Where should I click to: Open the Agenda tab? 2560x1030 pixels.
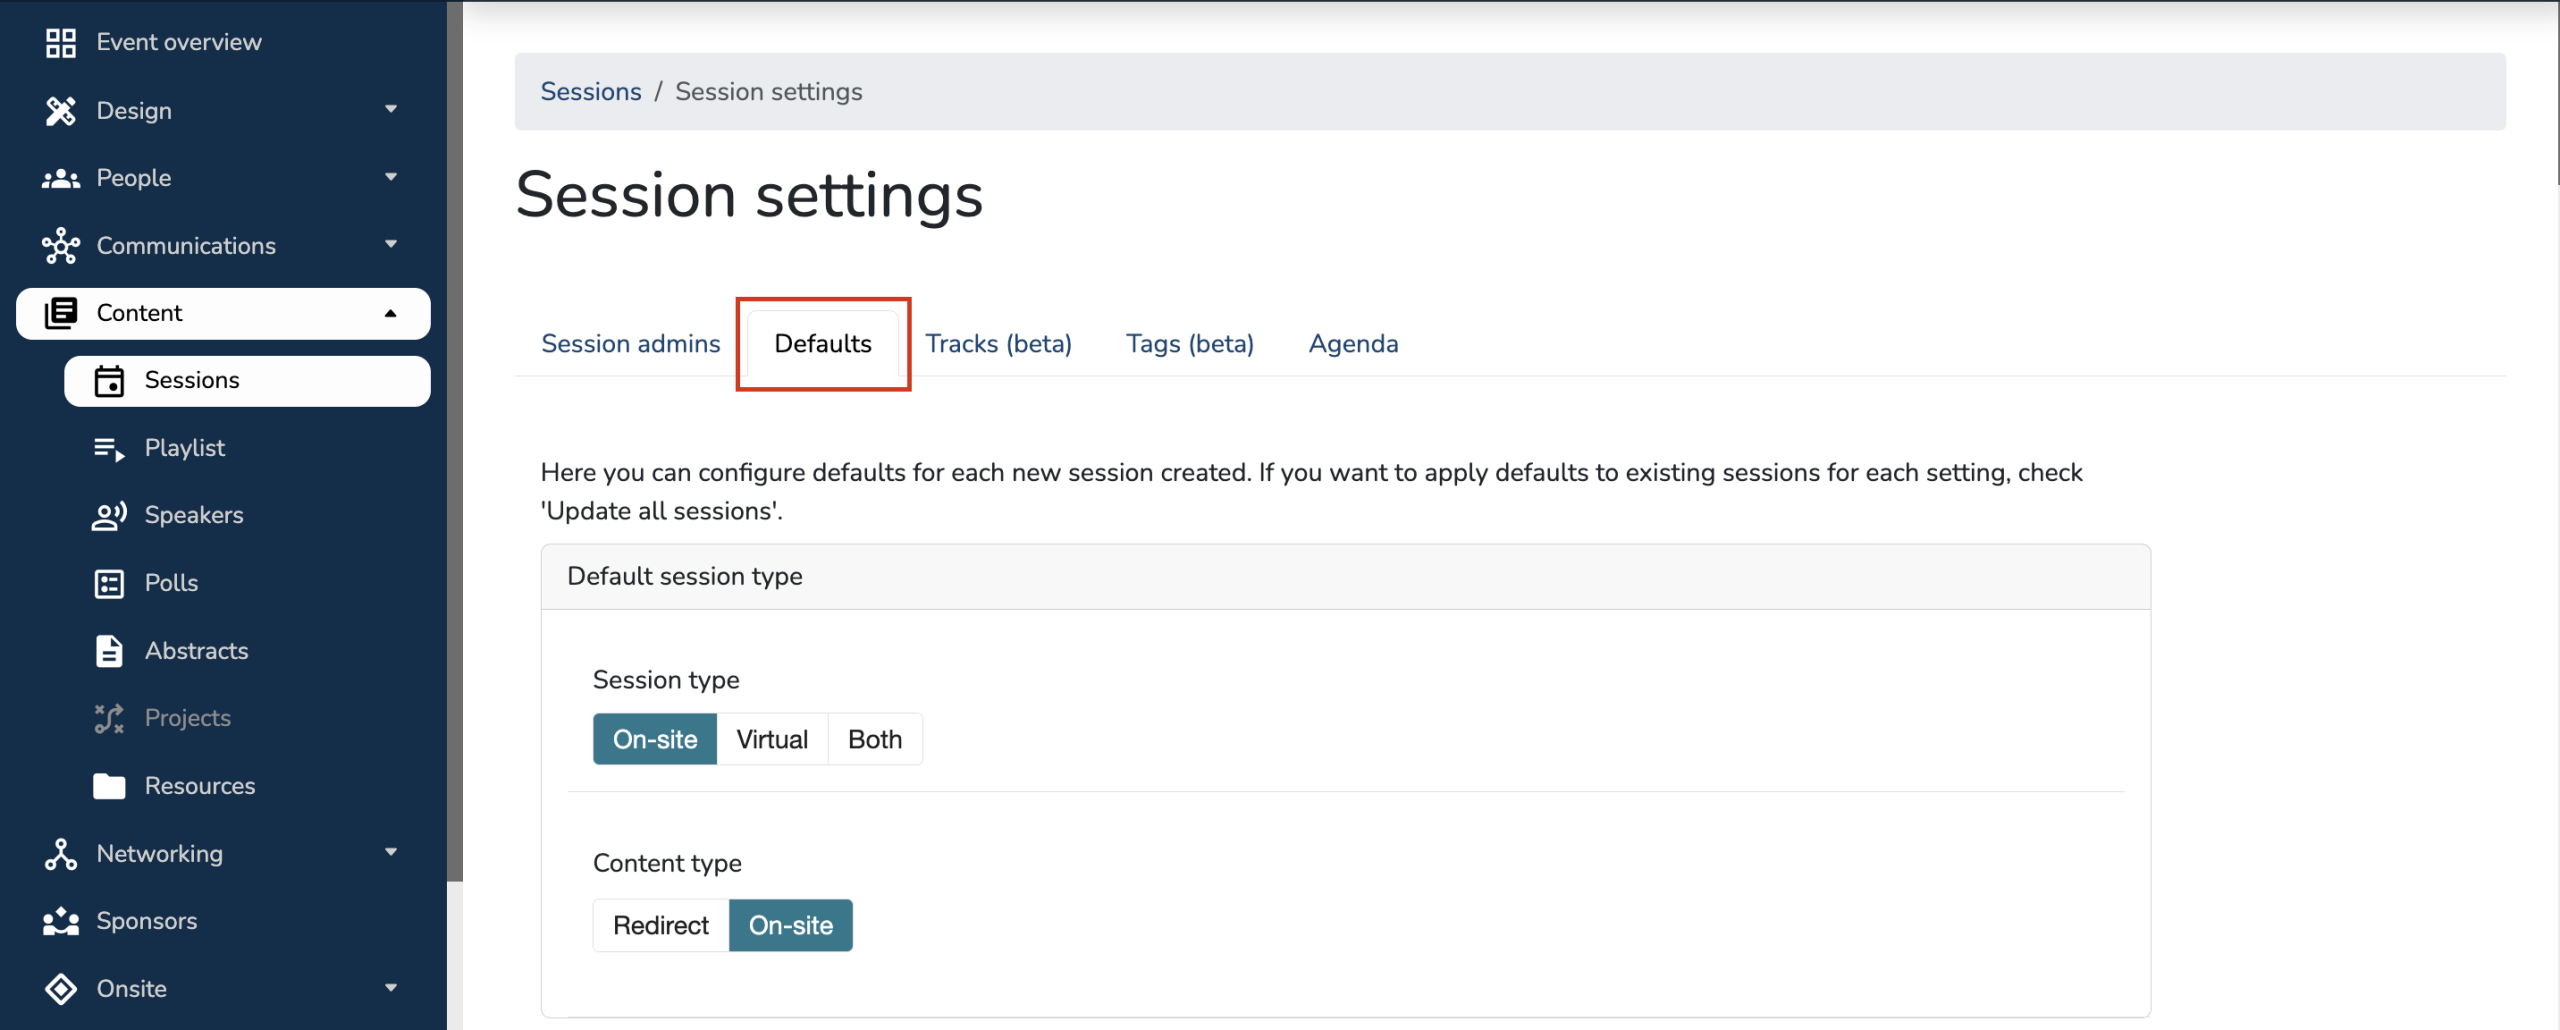[x=1352, y=344]
